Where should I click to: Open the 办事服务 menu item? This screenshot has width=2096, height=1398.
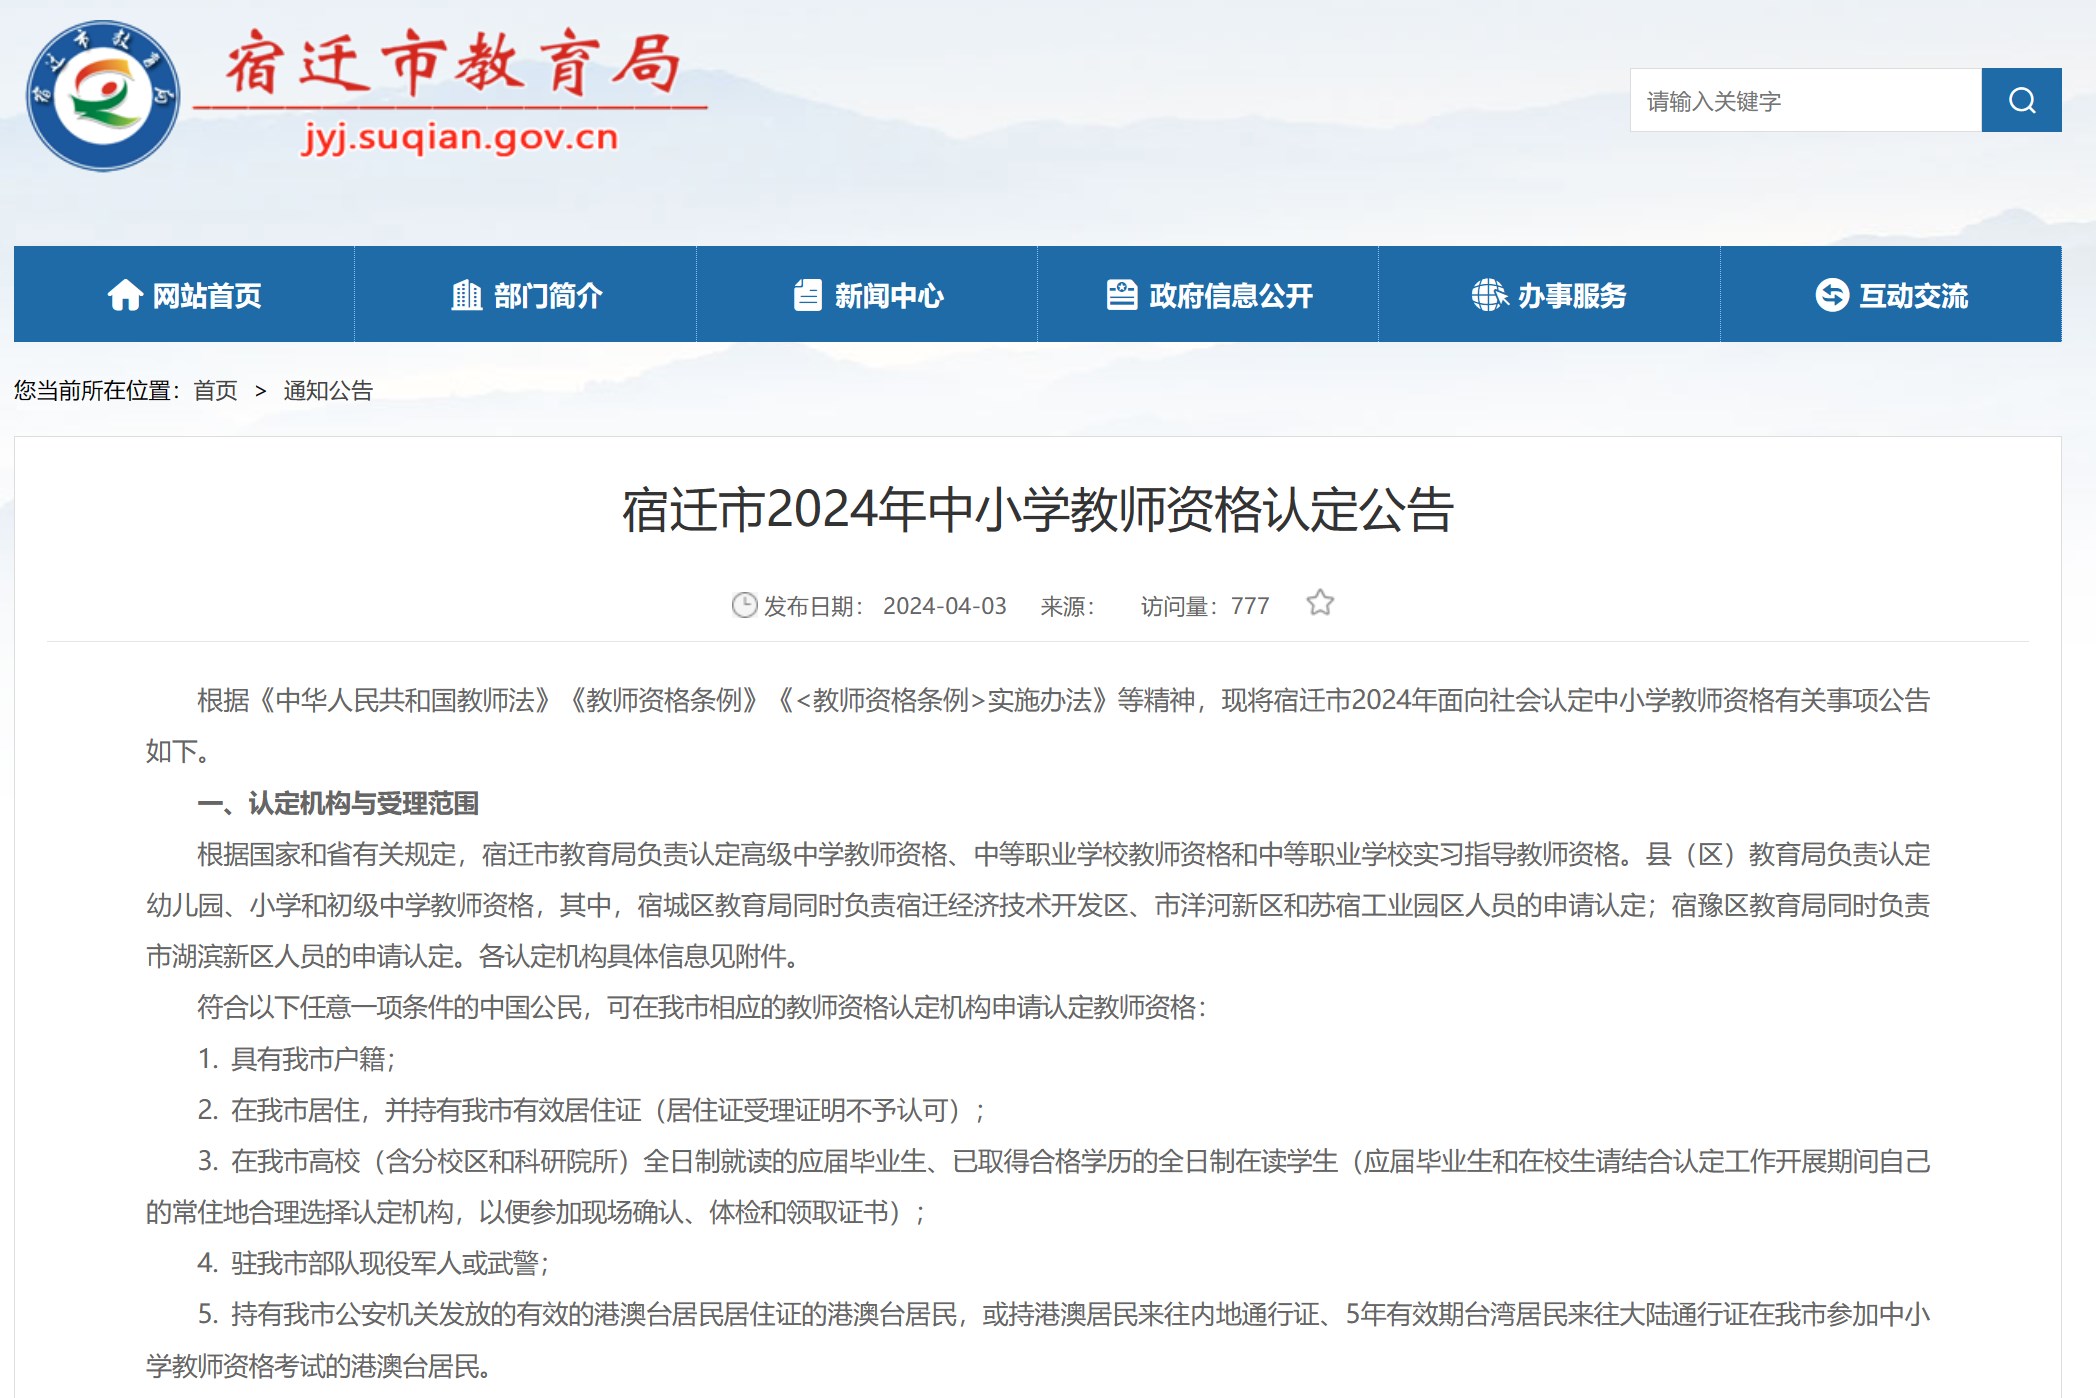(x=1549, y=294)
